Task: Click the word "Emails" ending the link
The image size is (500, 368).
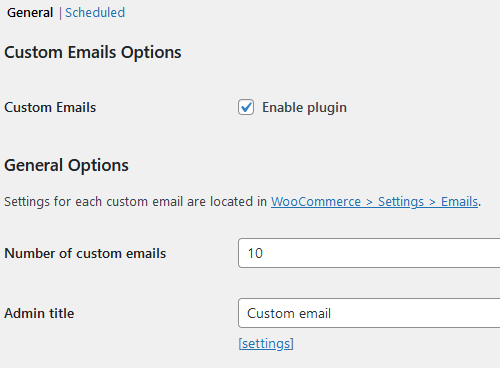Action: (460, 202)
